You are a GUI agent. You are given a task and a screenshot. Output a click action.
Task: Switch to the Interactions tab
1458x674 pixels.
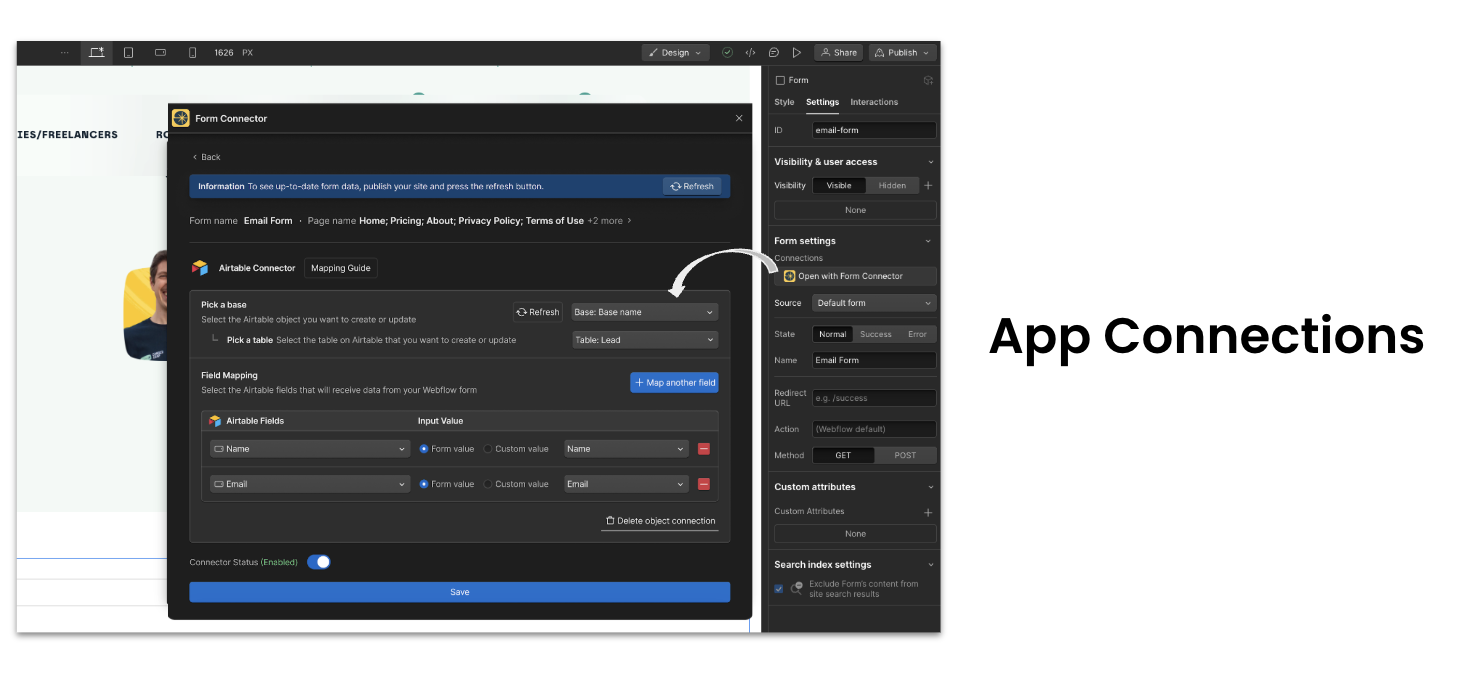pos(874,102)
